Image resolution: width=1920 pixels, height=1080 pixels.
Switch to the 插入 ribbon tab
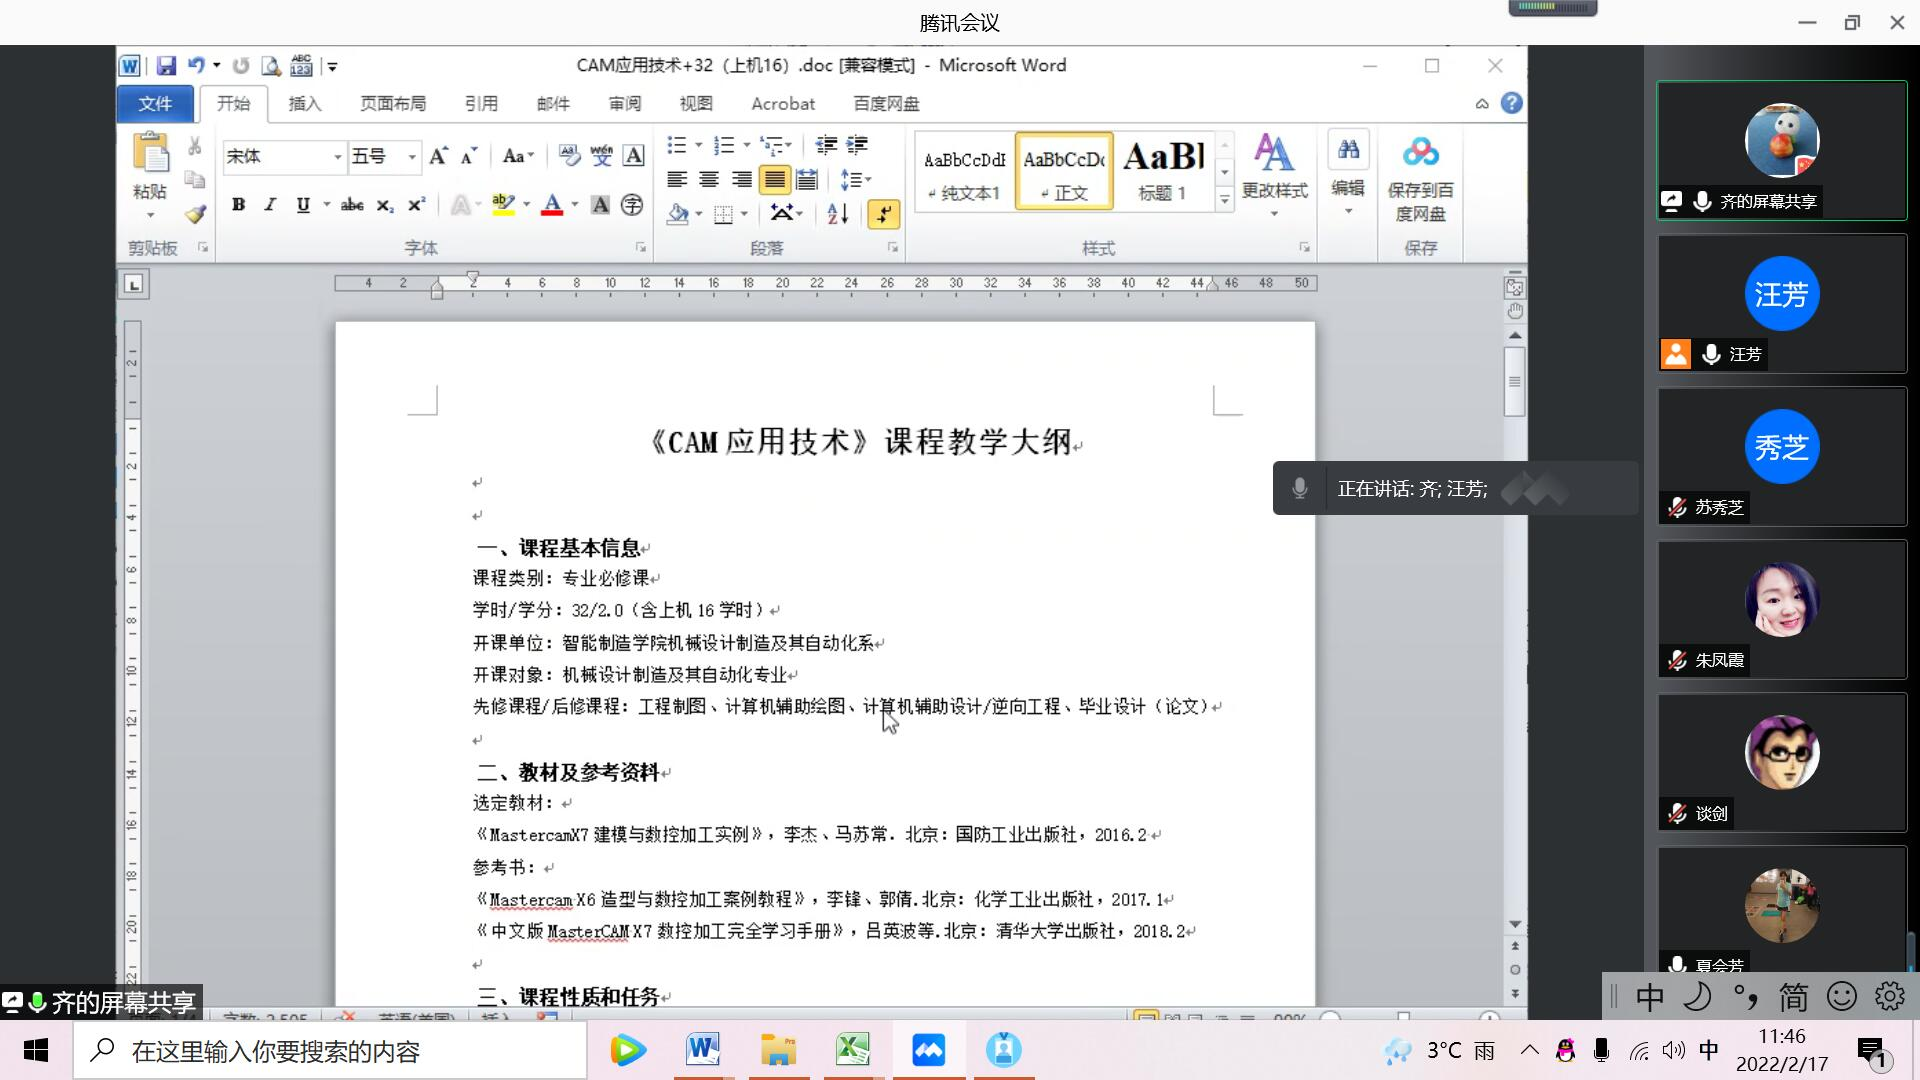(x=304, y=104)
